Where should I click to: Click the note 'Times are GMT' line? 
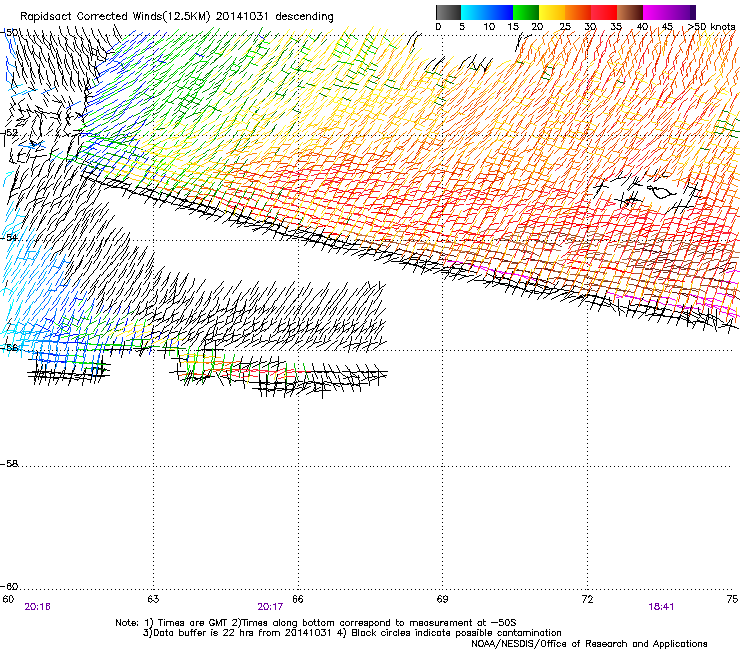tap(316, 623)
